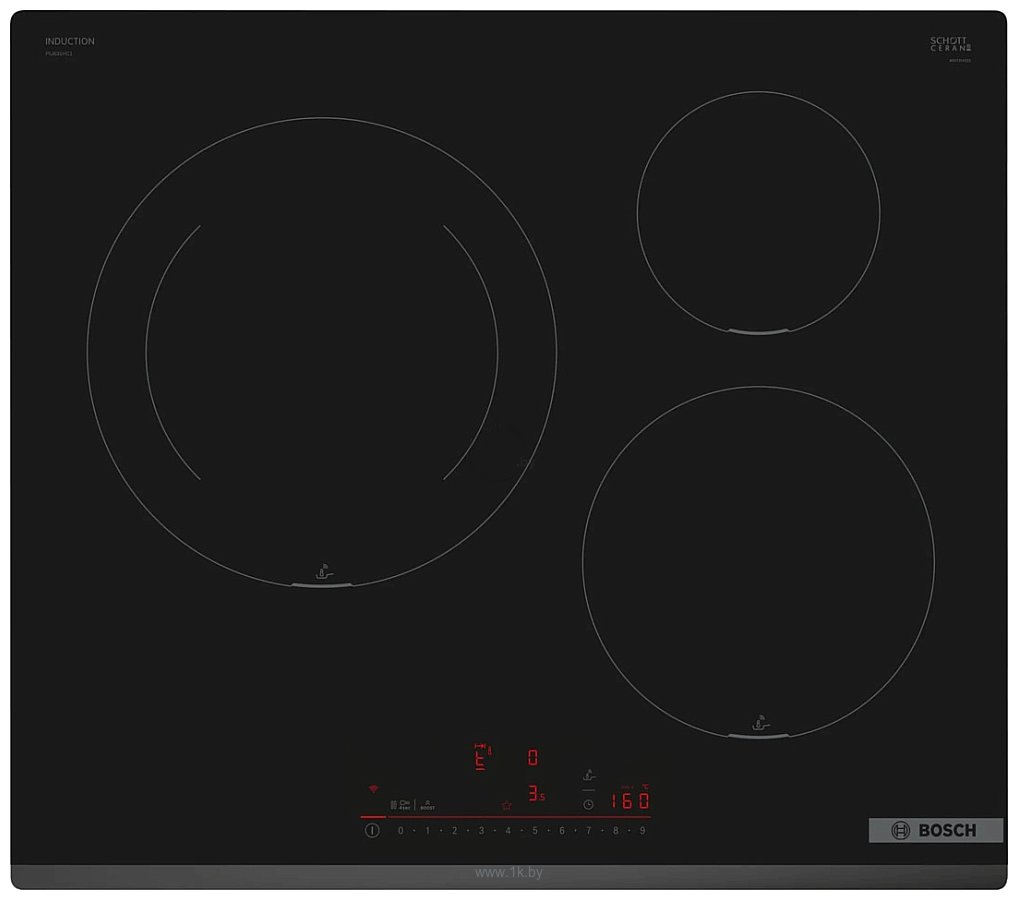Set power level 8 on the slider
Viewport: 1018px width, 900px height.
pyautogui.click(x=615, y=831)
